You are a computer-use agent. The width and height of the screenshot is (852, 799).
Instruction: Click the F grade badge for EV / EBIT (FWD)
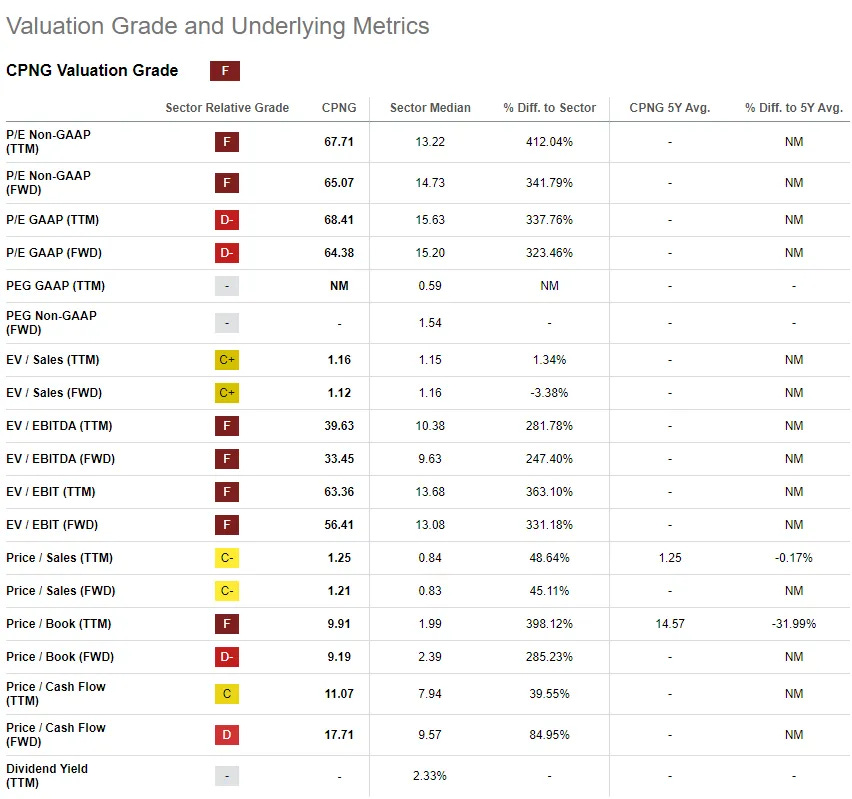[227, 525]
